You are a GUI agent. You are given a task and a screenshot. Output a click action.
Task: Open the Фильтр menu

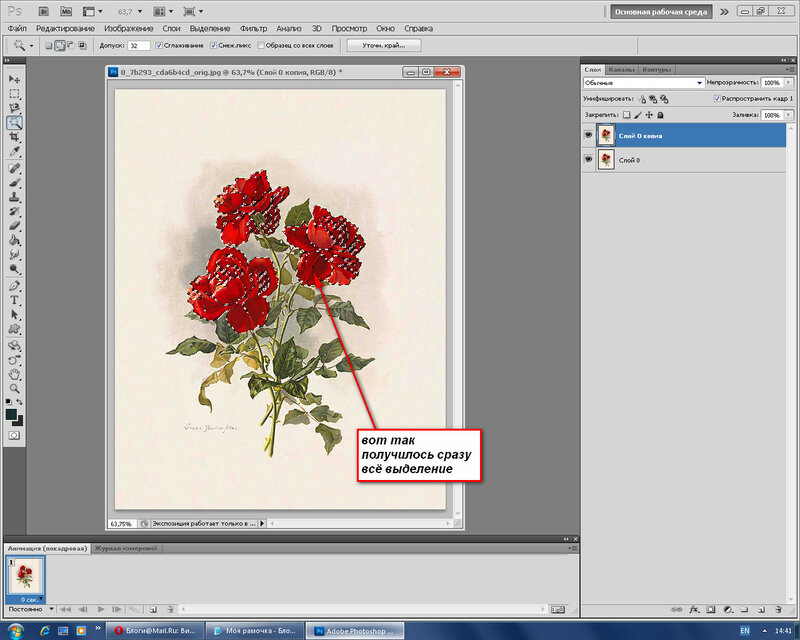click(254, 29)
